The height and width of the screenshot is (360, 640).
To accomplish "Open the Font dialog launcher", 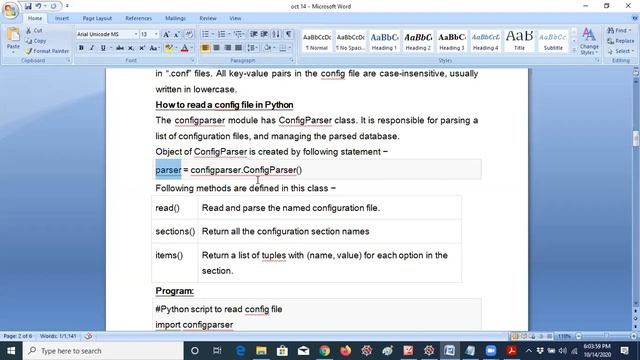I will [193, 60].
